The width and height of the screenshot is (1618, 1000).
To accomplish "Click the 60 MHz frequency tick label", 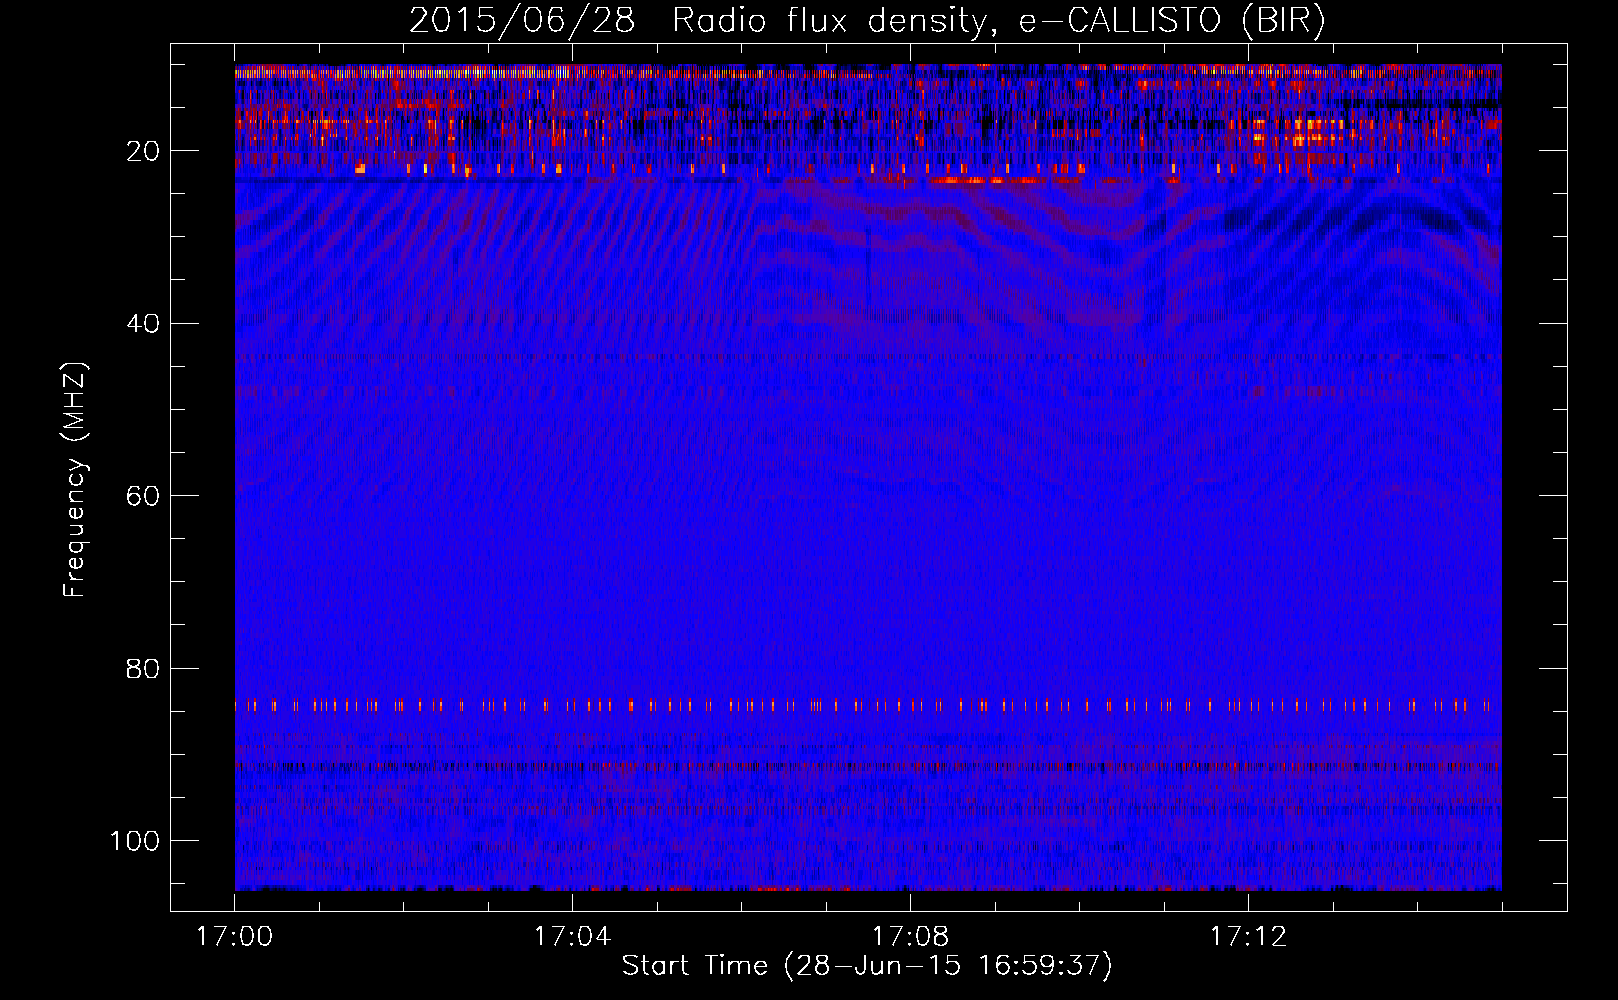I will (x=143, y=496).
